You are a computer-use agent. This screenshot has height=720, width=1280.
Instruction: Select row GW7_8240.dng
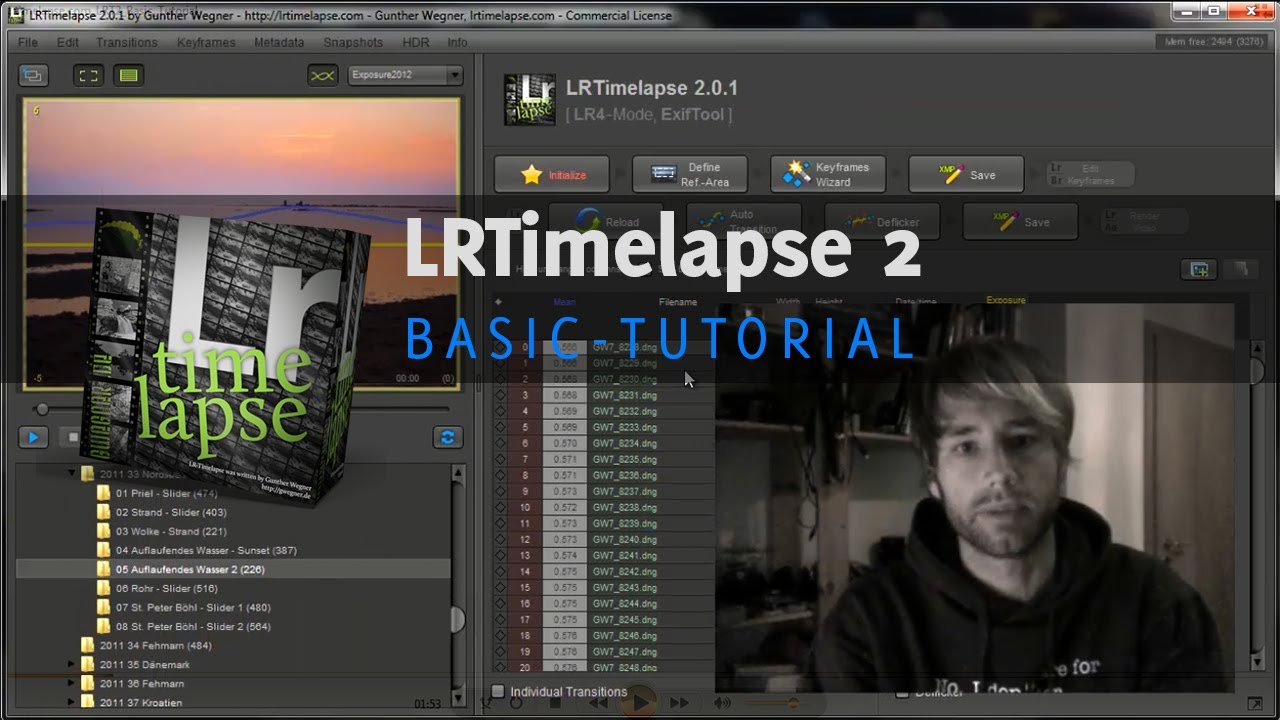(x=625, y=539)
